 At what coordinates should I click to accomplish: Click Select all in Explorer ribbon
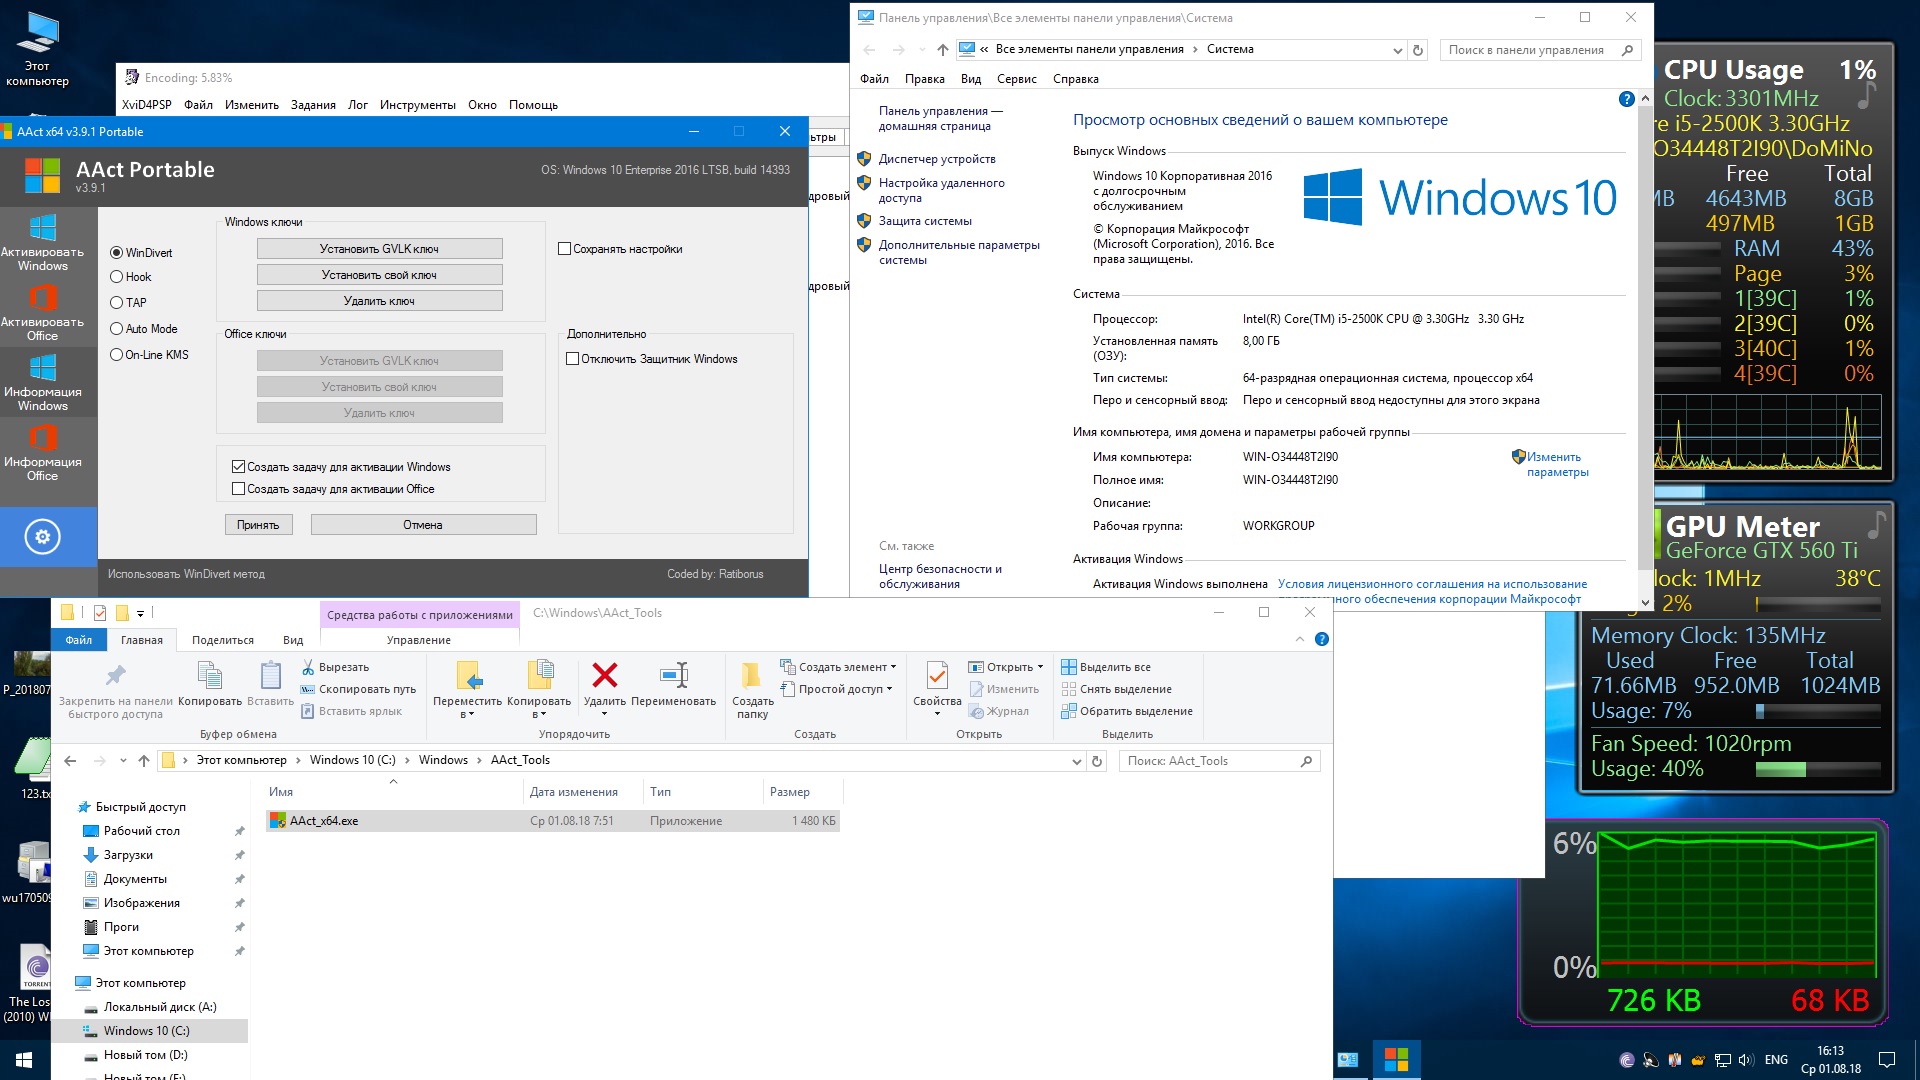(x=1106, y=667)
